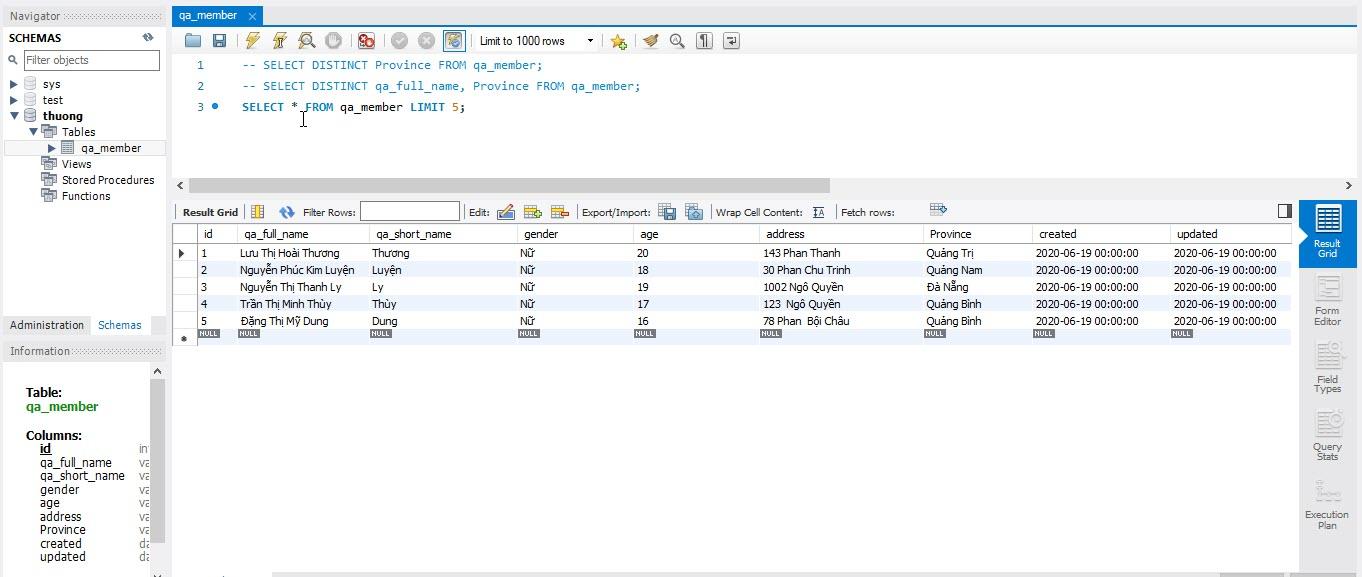Toggle Wrap Cell Content option
The height and width of the screenshot is (577, 1362).
[818, 212]
